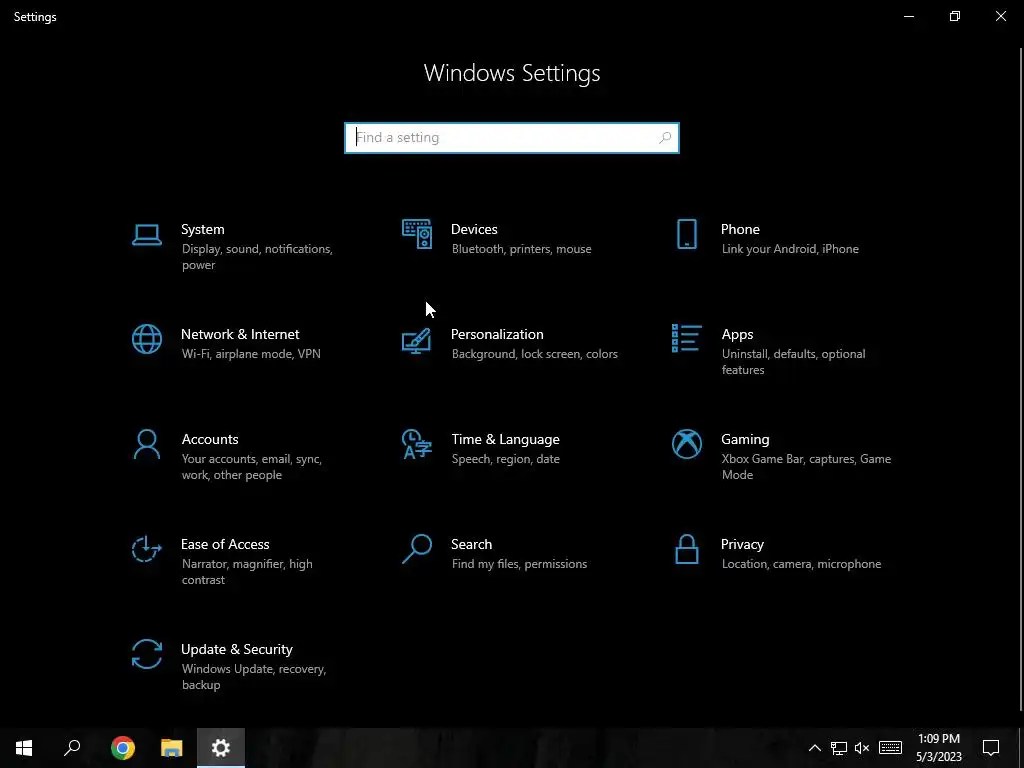Open the Apps title link

pos(737,334)
